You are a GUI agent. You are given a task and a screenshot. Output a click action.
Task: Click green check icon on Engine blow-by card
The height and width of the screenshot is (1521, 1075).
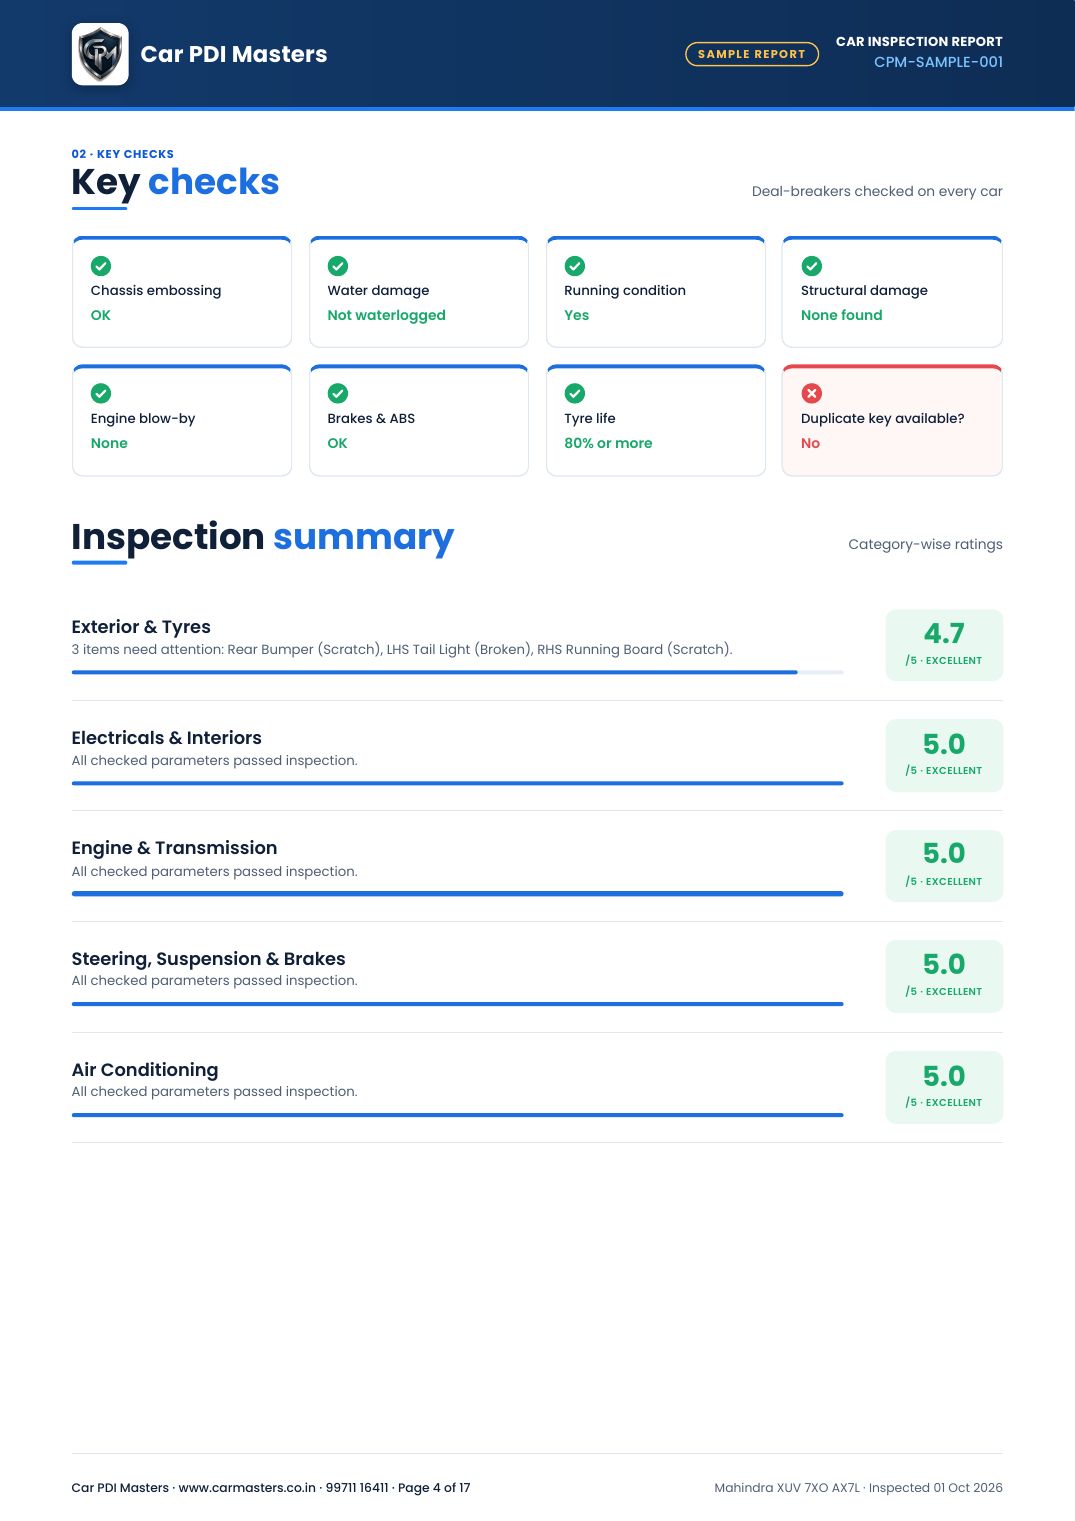click(x=101, y=393)
